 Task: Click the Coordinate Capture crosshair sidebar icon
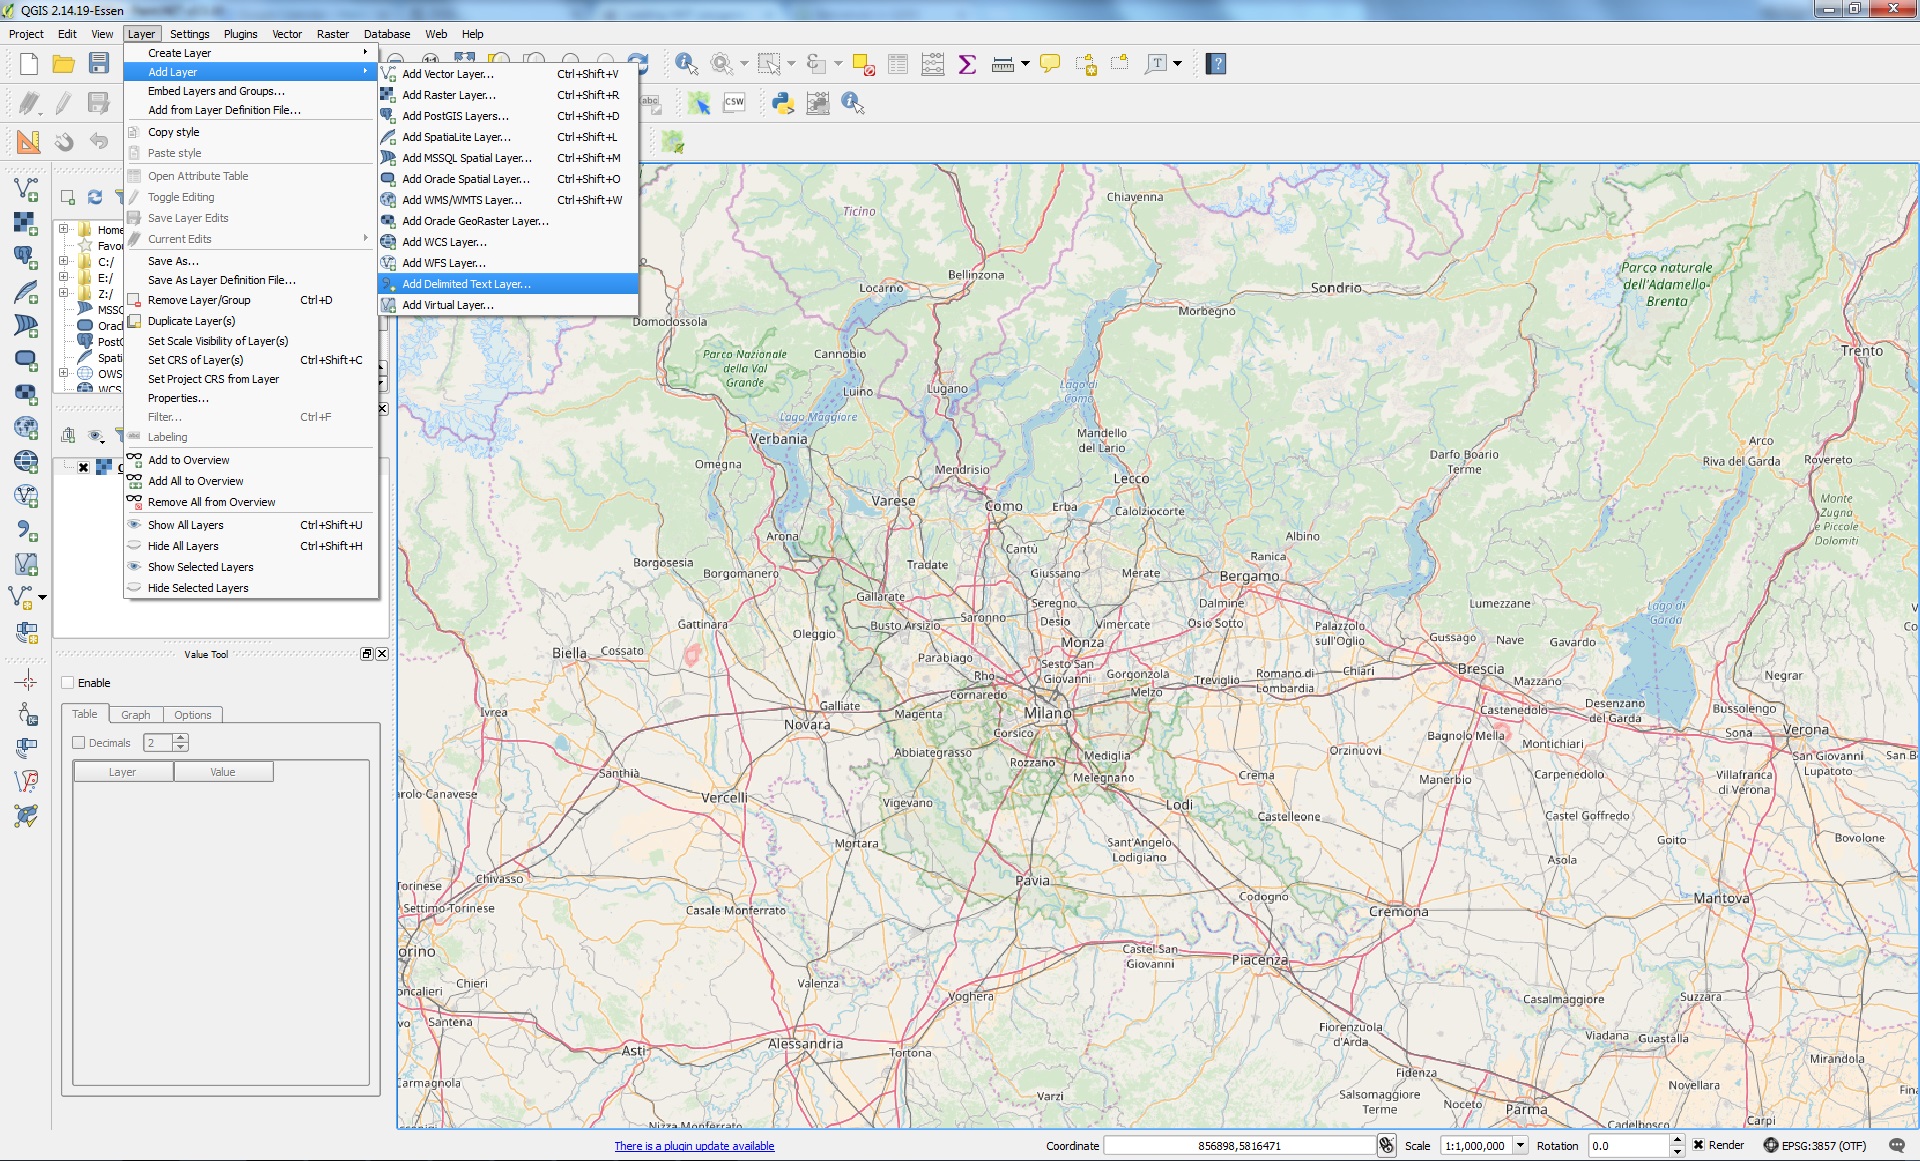(x=26, y=682)
